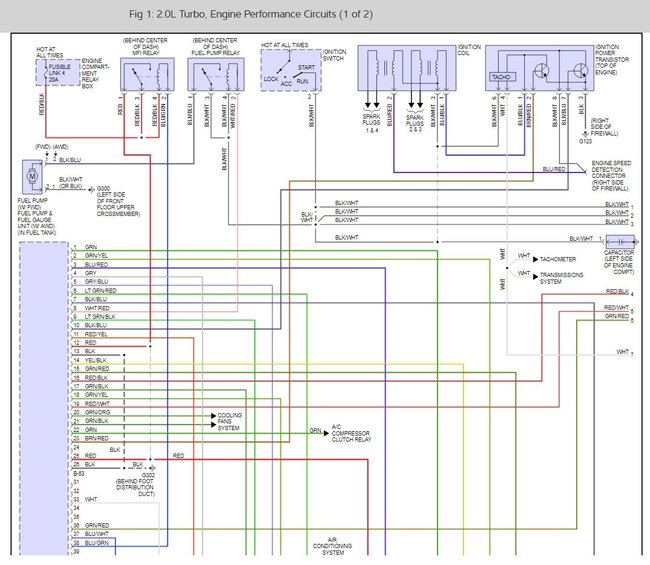Click the arrow pointing to A/C COMPRESSOR CLUTCH RELAY

[x=326, y=433]
